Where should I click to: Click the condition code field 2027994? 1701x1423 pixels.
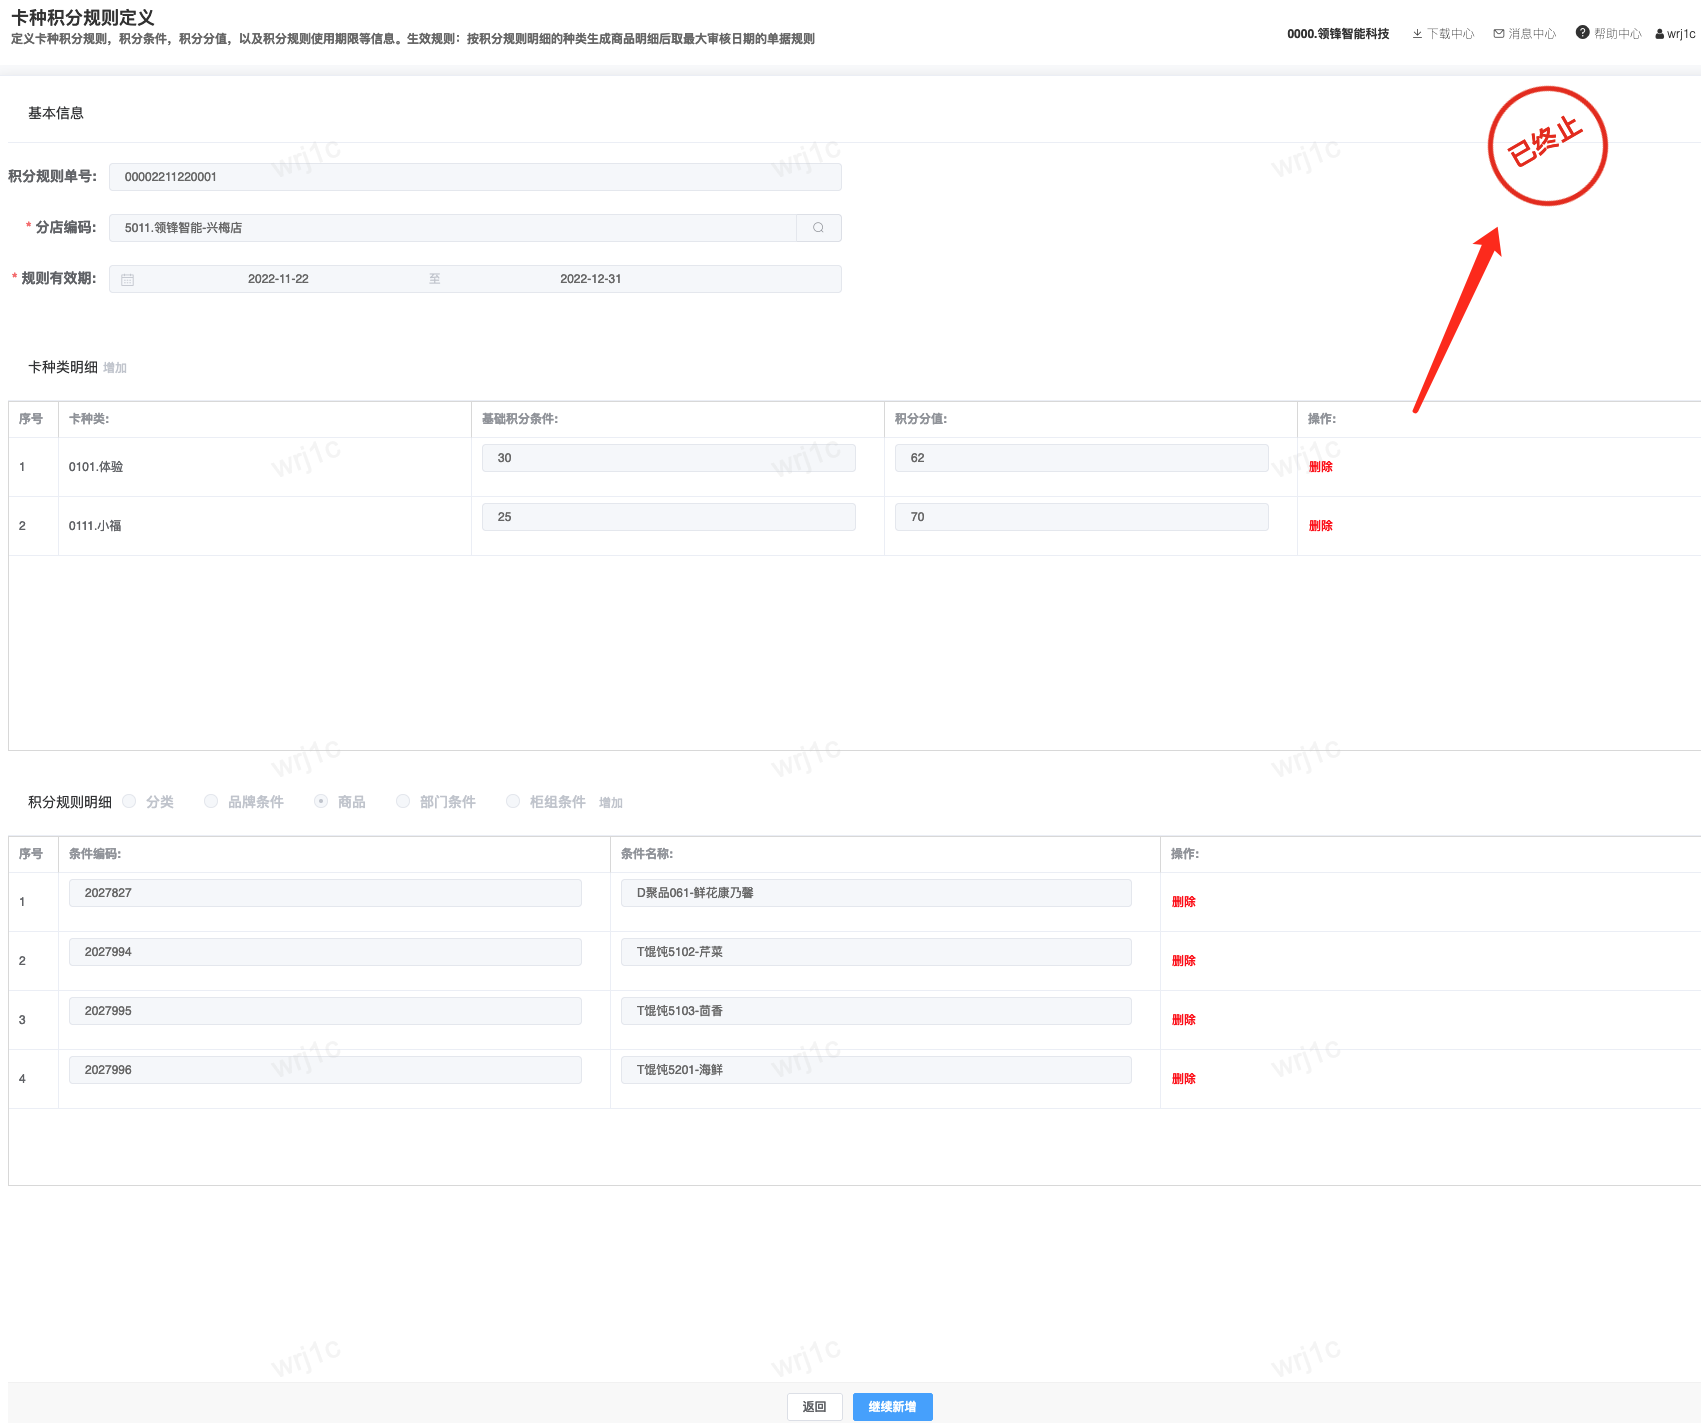point(325,952)
